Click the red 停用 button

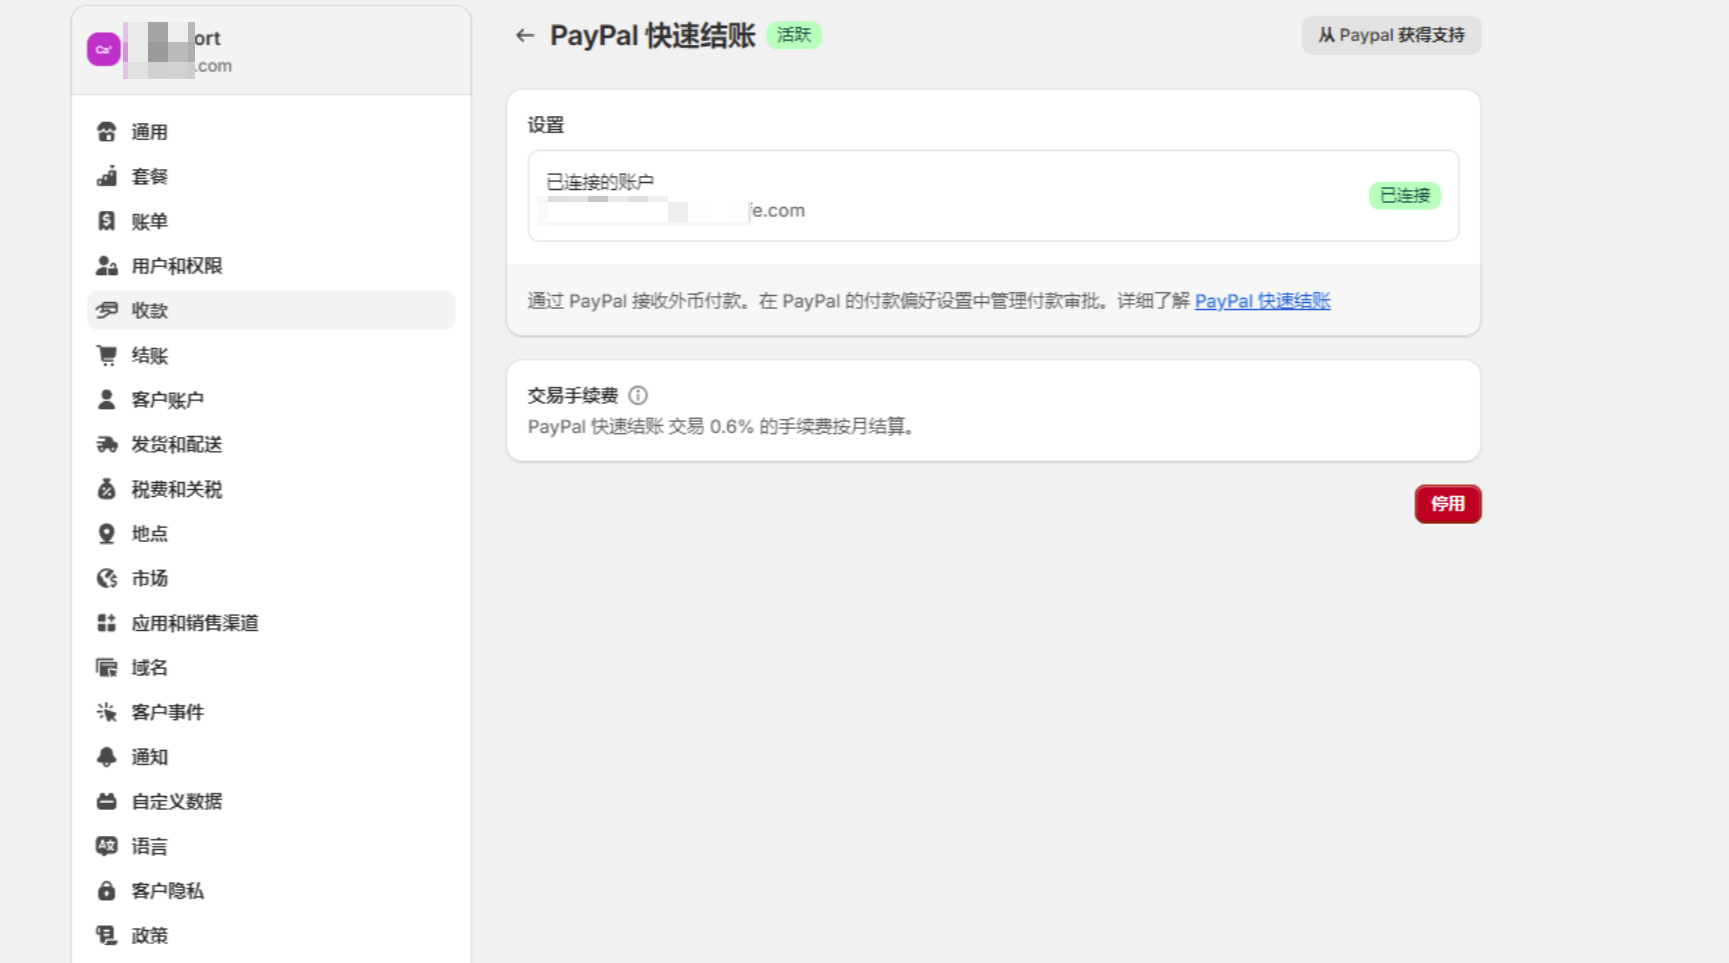1448,504
